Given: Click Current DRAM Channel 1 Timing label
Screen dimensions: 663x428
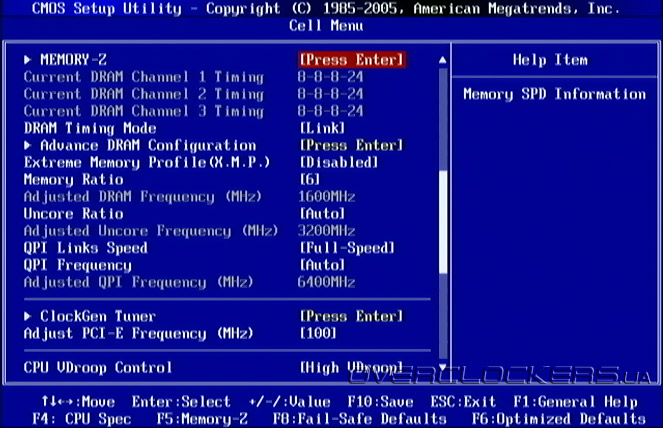Looking at the screenshot, I should point(144,77).
